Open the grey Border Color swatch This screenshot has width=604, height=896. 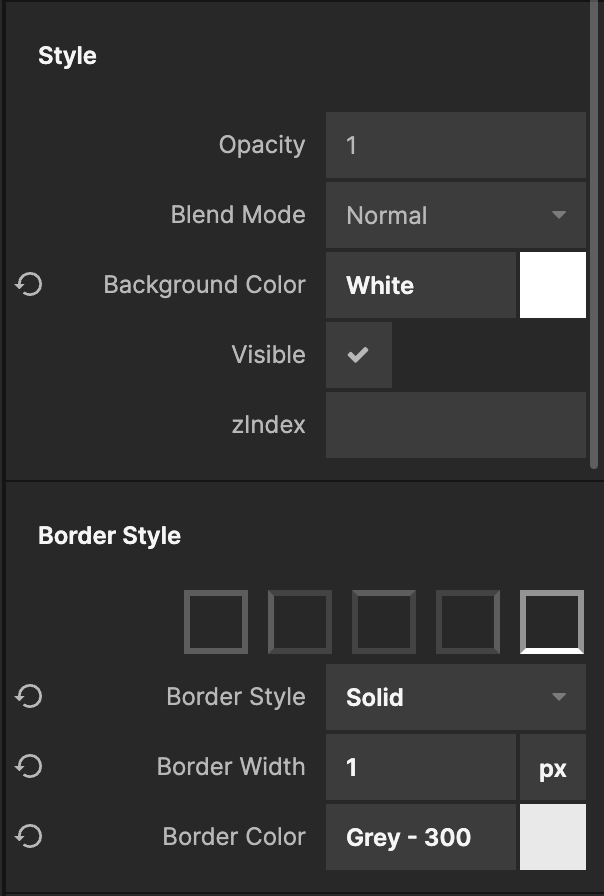point(552,837)
